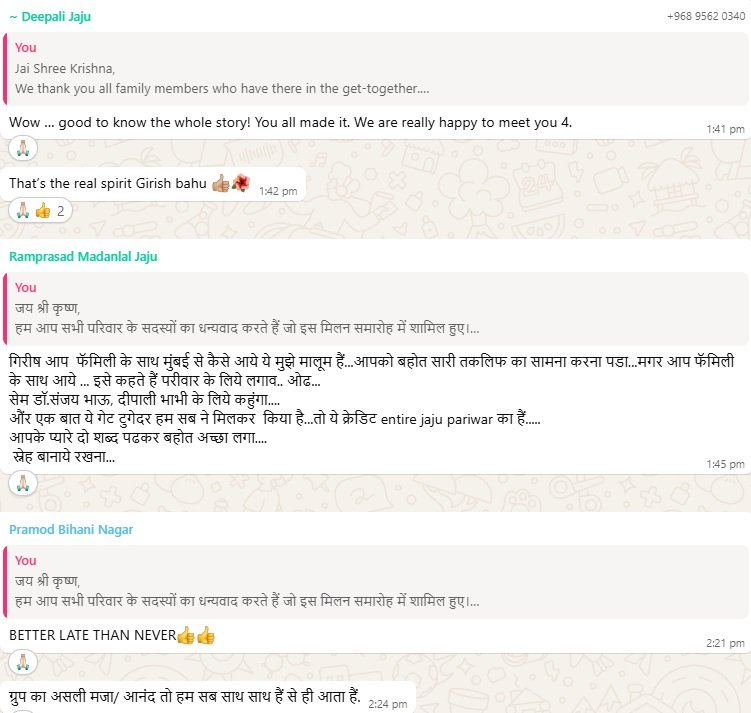
Task: Click the thumbs-up emoji after 'Girish bahu'
Action: click(221, 183)
